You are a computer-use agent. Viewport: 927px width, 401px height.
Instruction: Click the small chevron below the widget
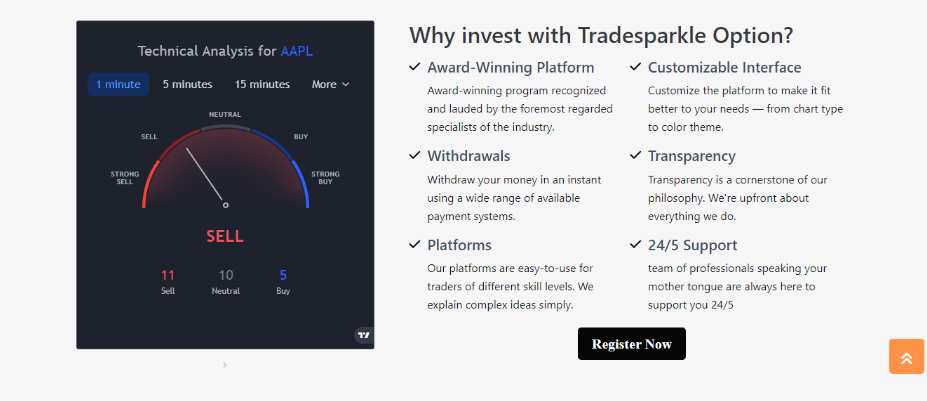[225, 365]
